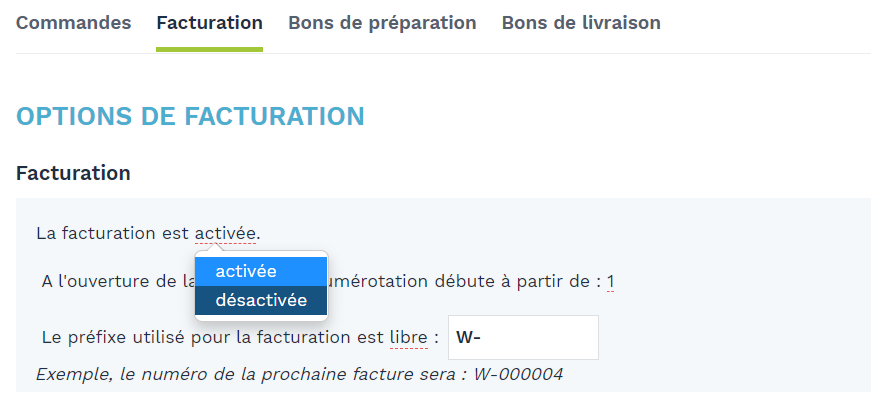
Task: Click underlined activée word in sentence
Action: tap(225, 233)
